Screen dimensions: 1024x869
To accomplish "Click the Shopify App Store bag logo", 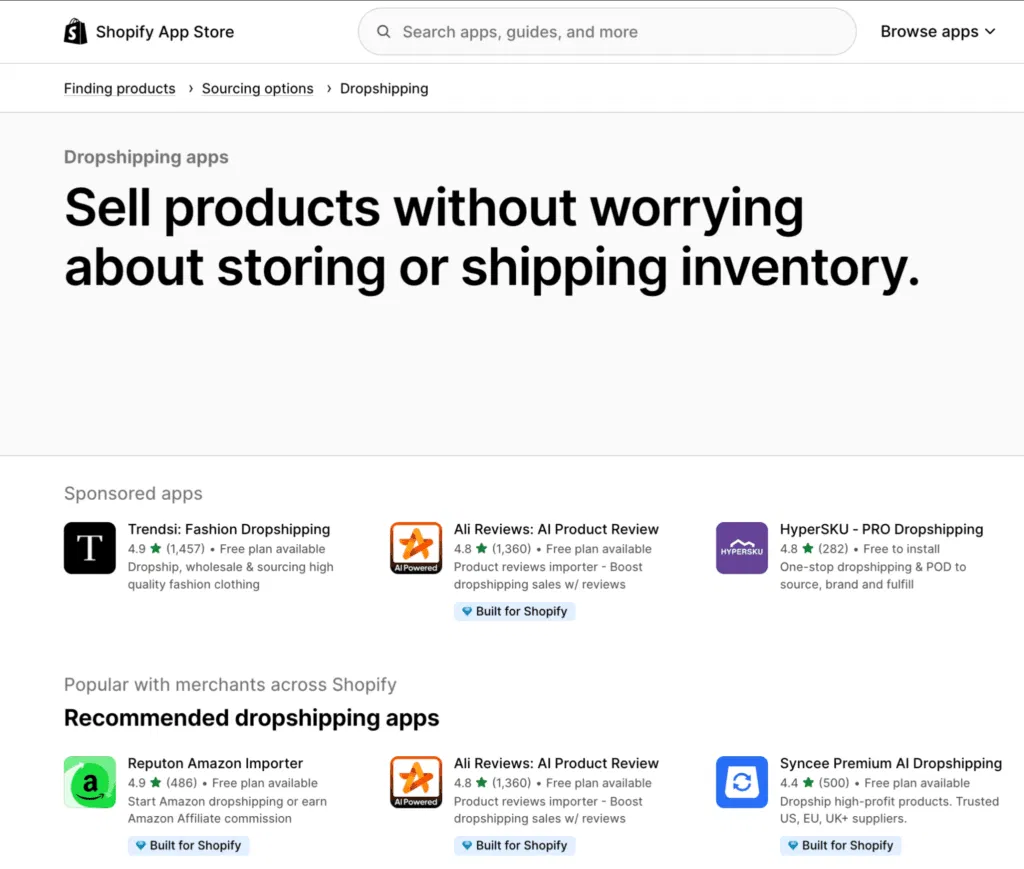I will tap(75, 31).
